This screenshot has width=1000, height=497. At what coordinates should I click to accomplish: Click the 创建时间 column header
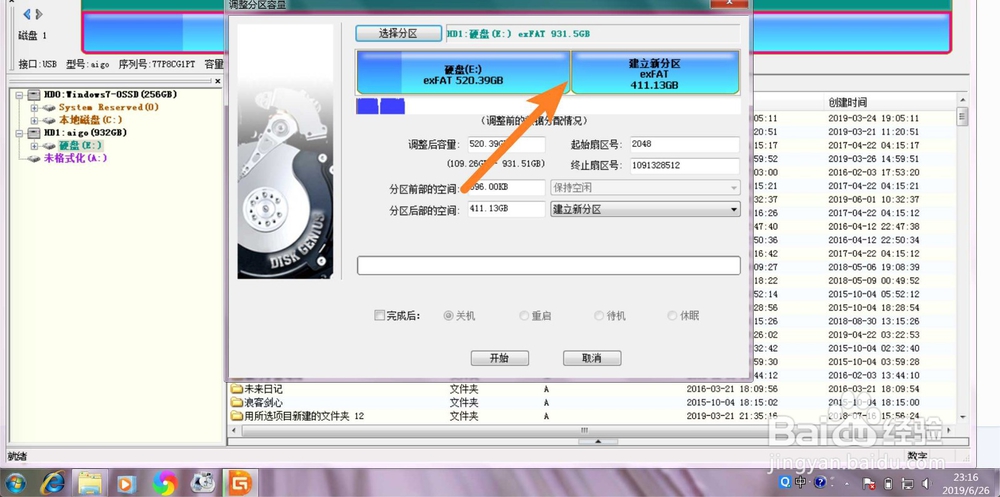click(847, 102)
